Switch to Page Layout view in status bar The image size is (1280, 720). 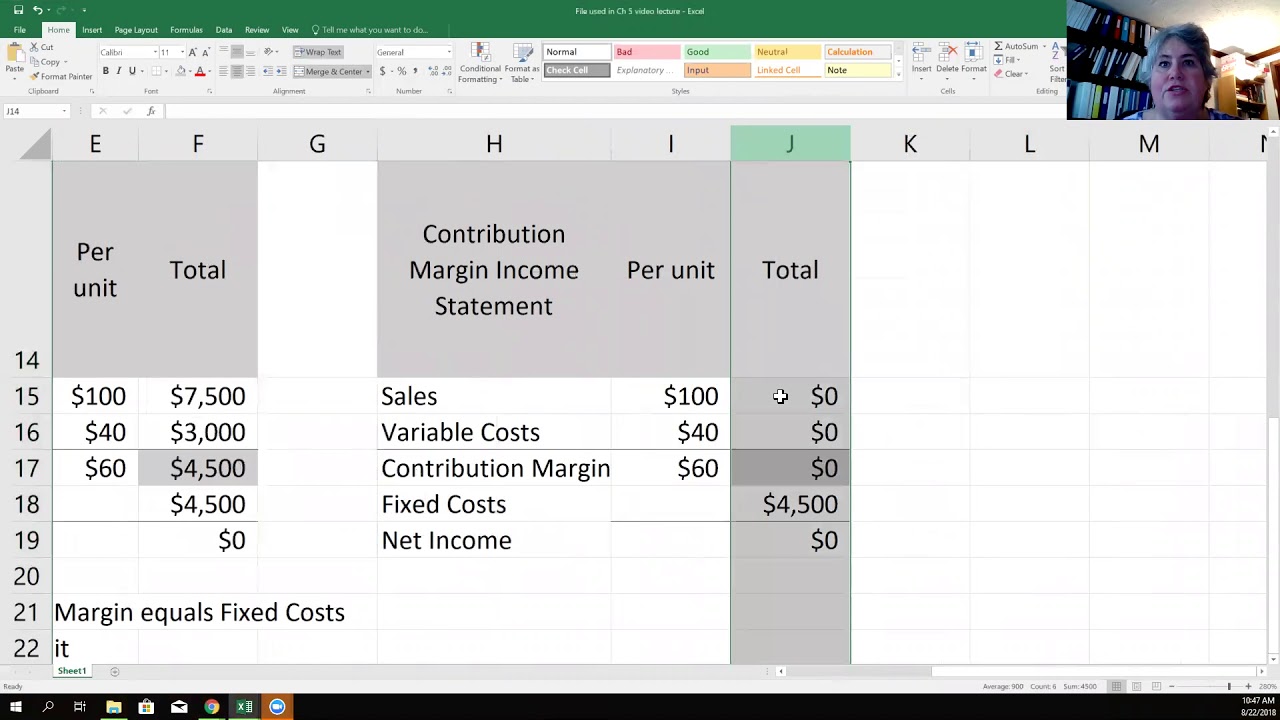click(1136, 686)
